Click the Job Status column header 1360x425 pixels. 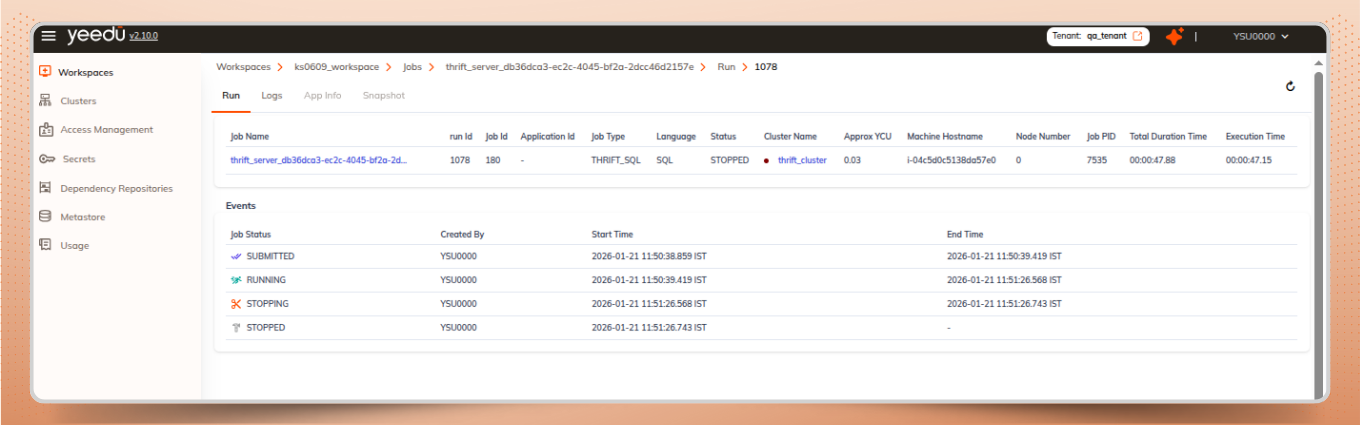pyautogui.click(x=251, y=234)
